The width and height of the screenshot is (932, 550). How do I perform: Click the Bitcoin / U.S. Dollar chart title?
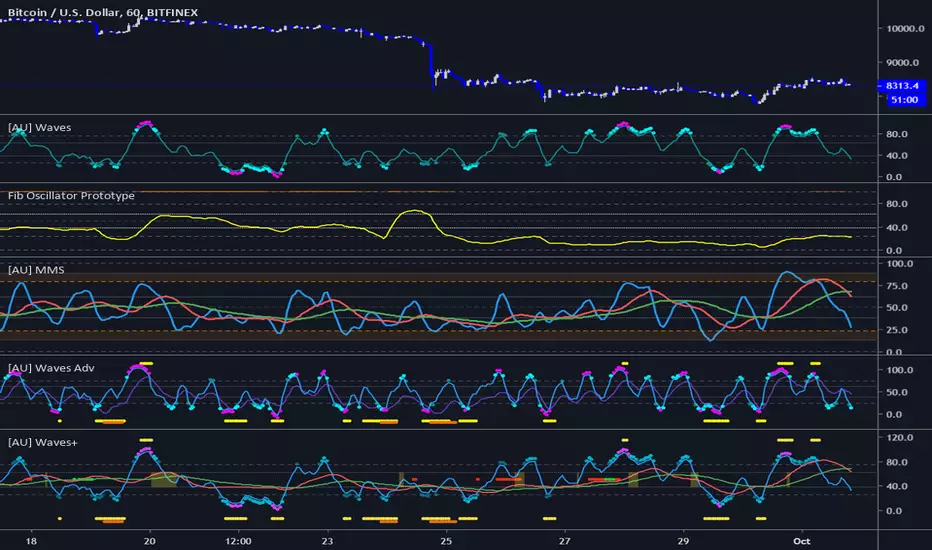103,12
